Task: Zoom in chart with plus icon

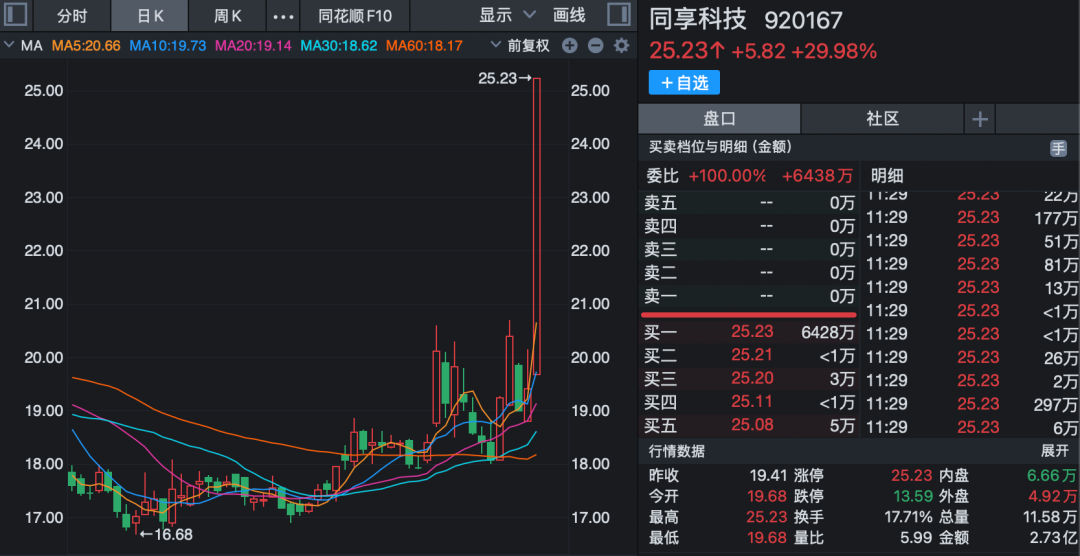Action: 570,46
